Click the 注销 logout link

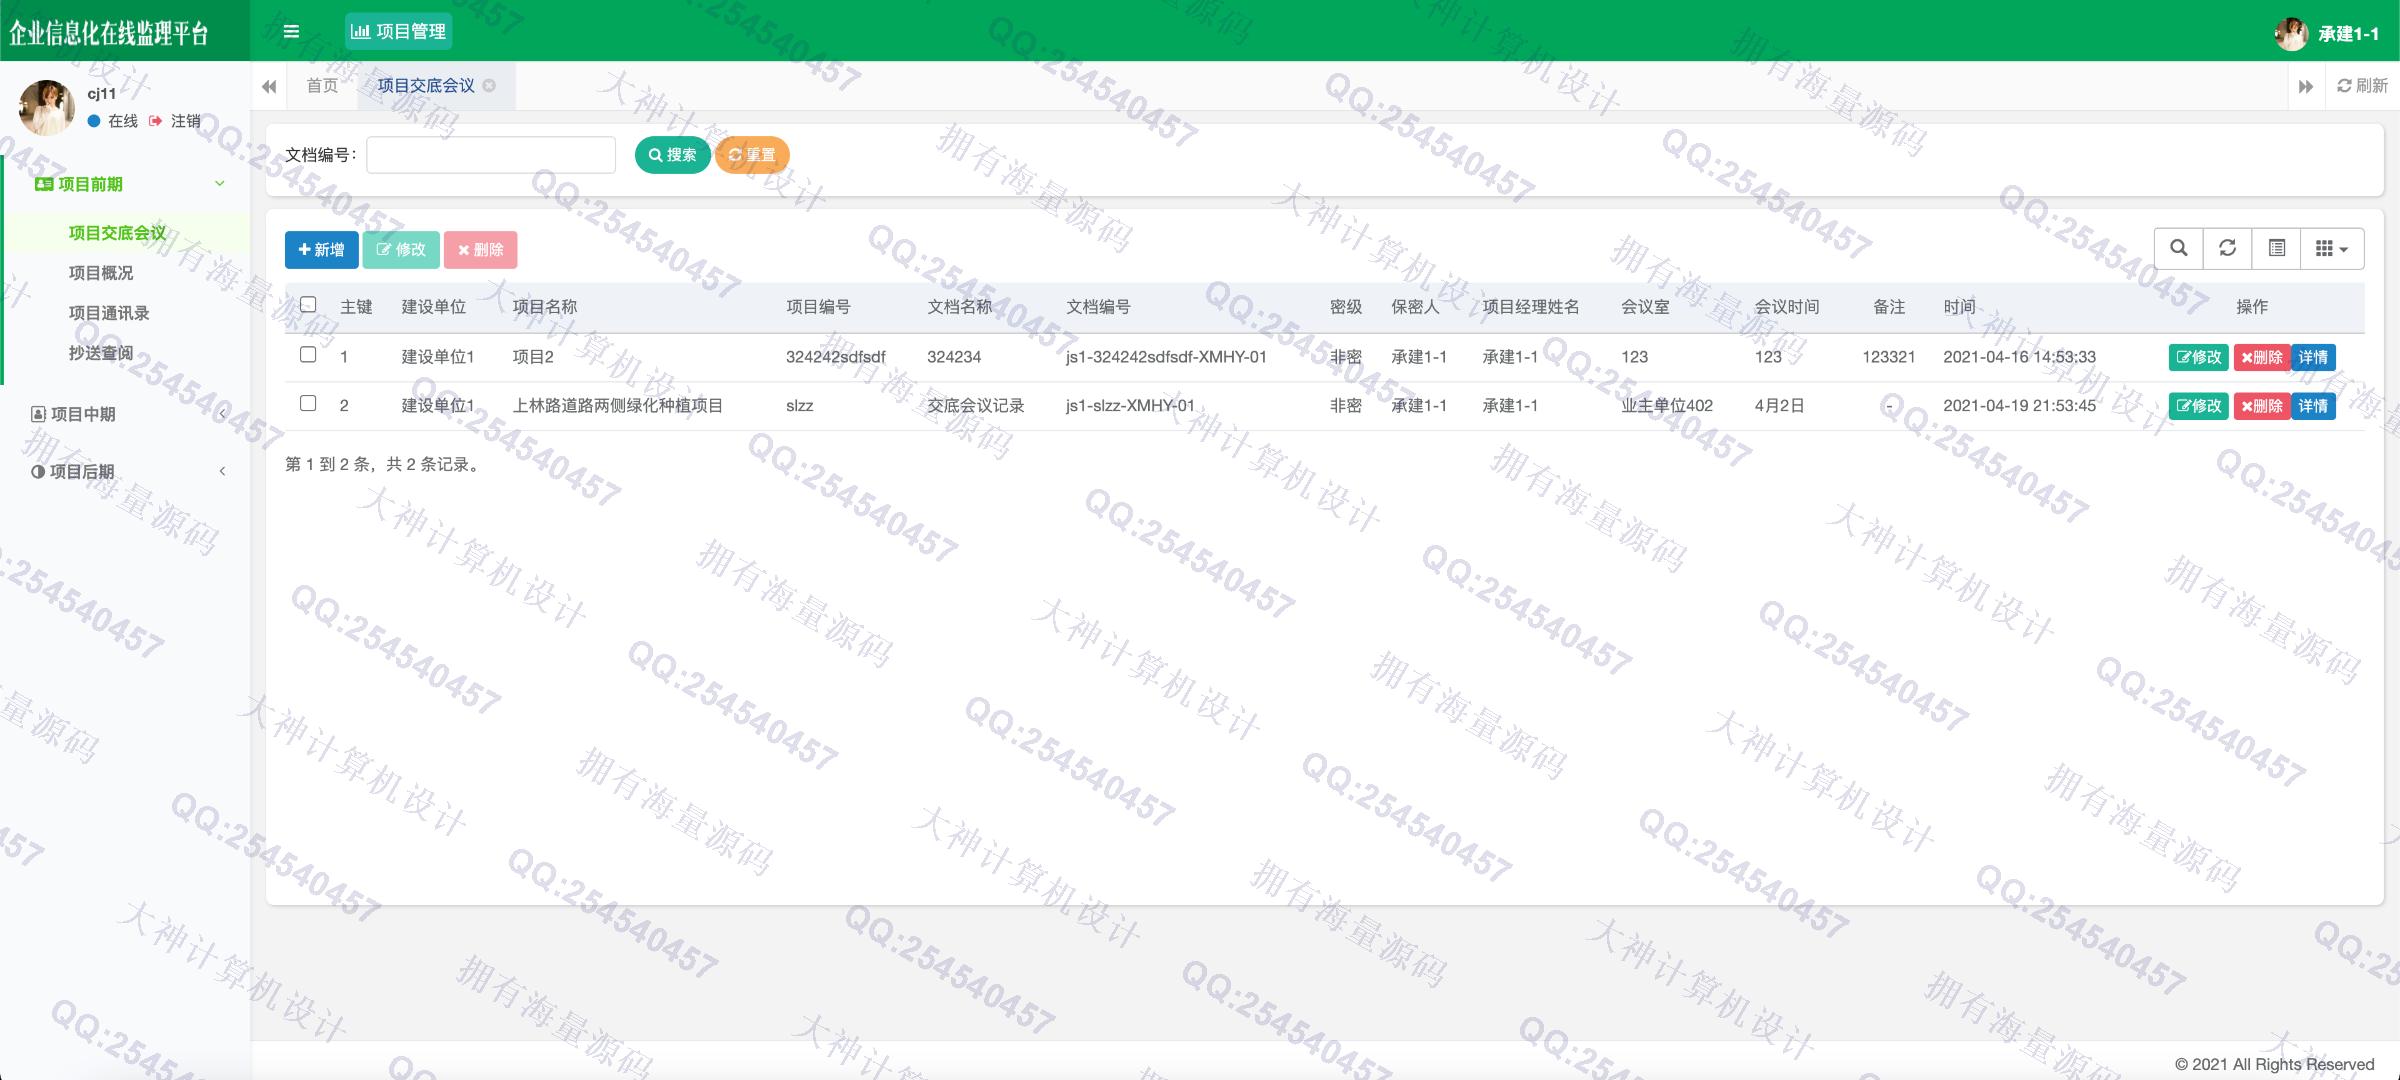point(176,121)
